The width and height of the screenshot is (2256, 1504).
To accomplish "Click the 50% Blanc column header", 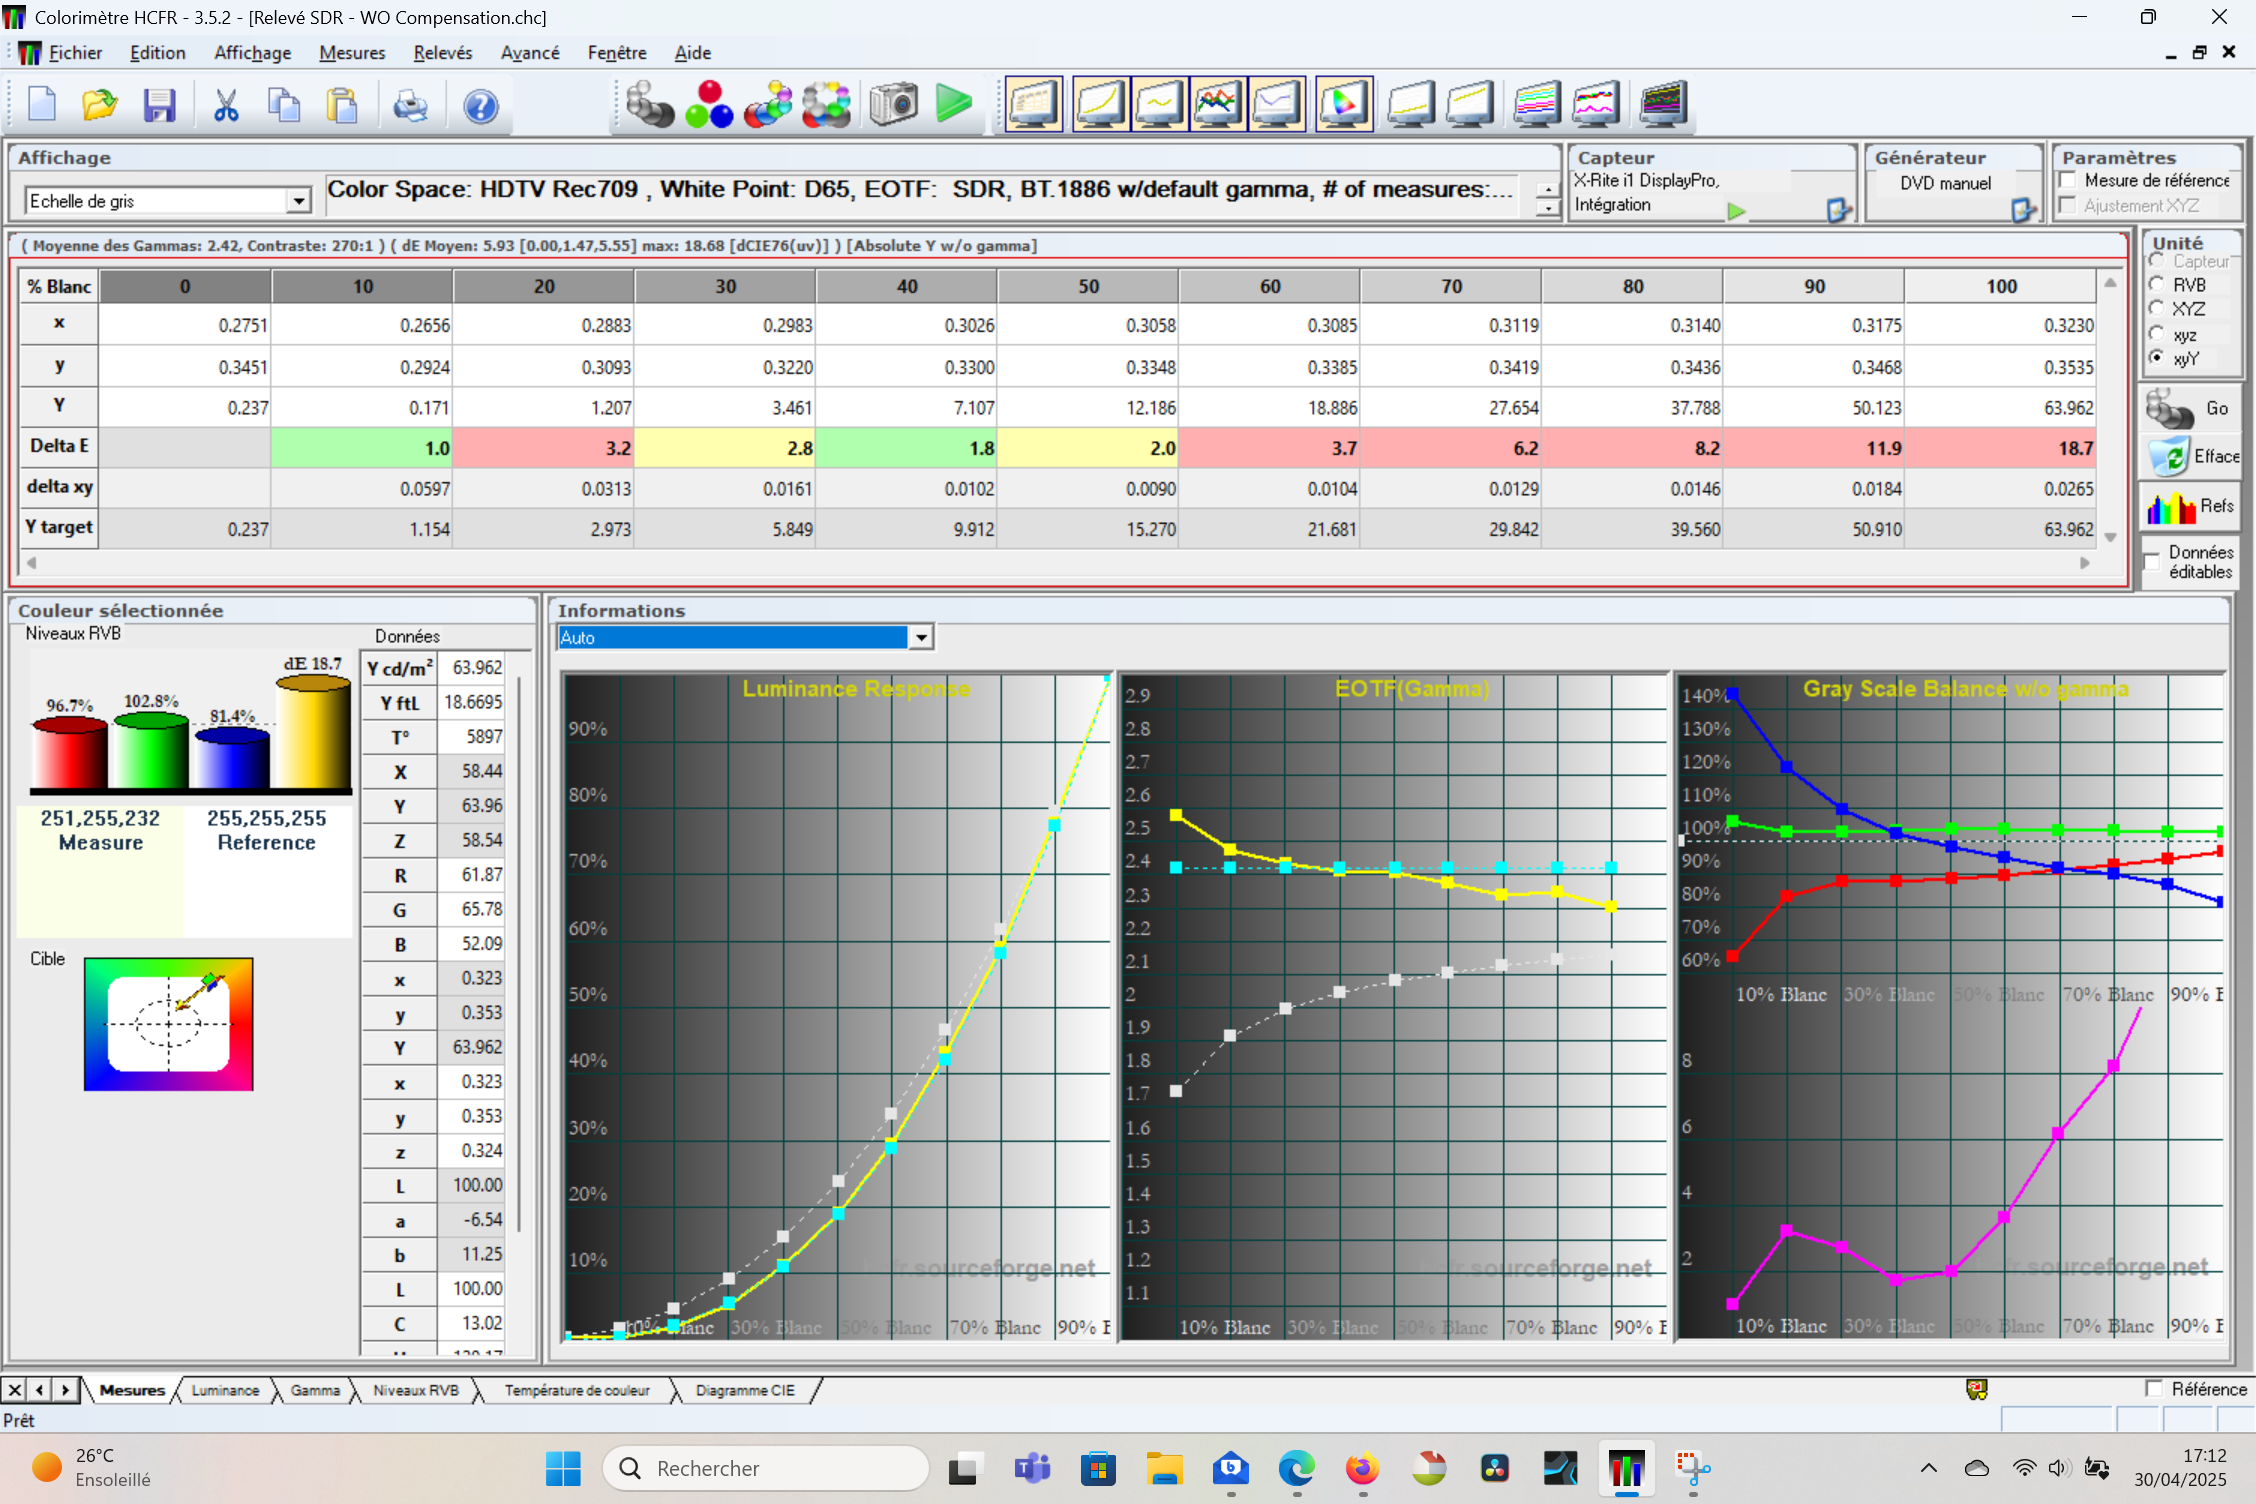I will click(1088, 286).
